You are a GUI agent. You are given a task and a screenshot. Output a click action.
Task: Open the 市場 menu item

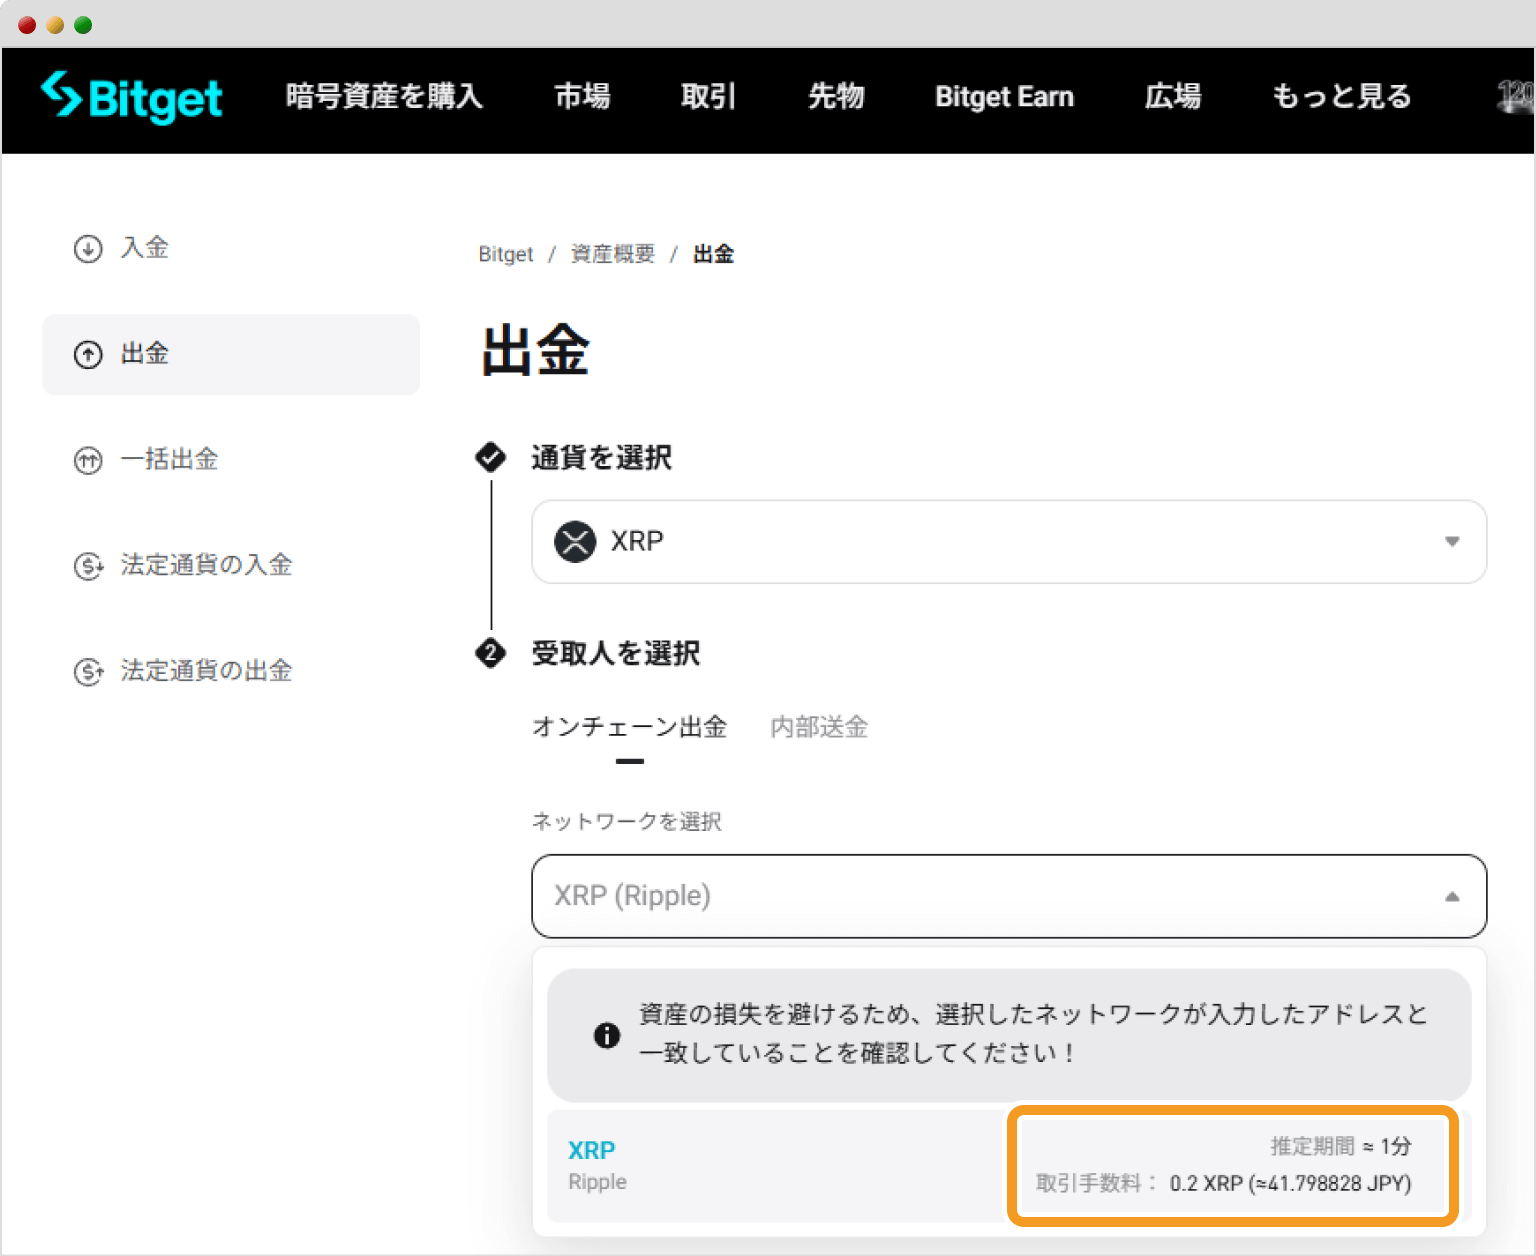pos(581,96)
